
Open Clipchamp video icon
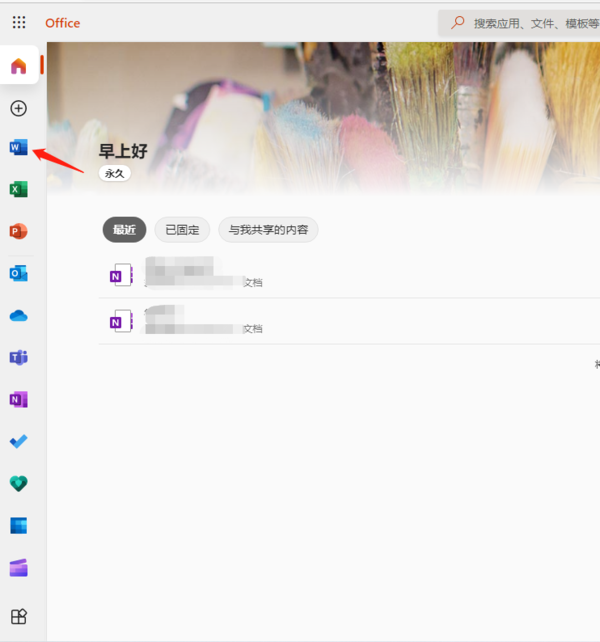pyautogui.click(x=18, y=568)
